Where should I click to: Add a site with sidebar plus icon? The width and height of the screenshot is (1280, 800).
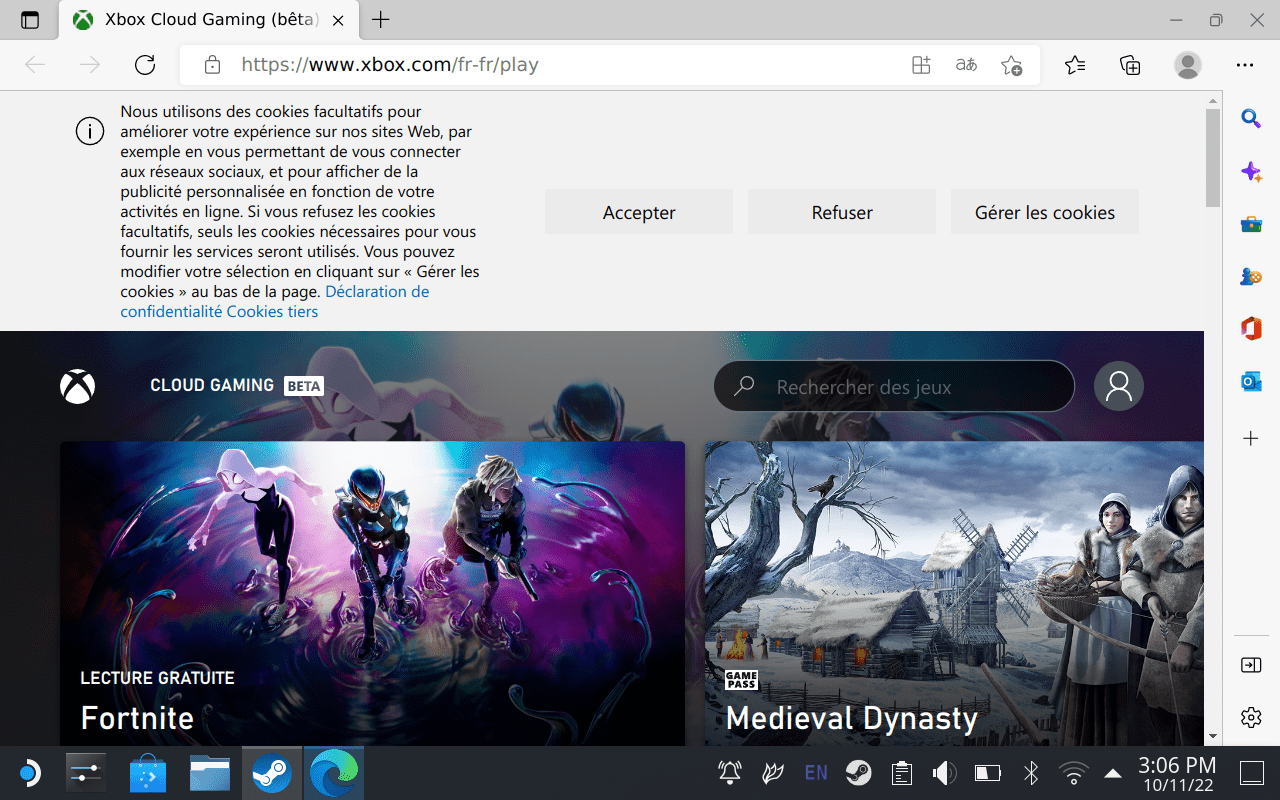(1251, 438)
